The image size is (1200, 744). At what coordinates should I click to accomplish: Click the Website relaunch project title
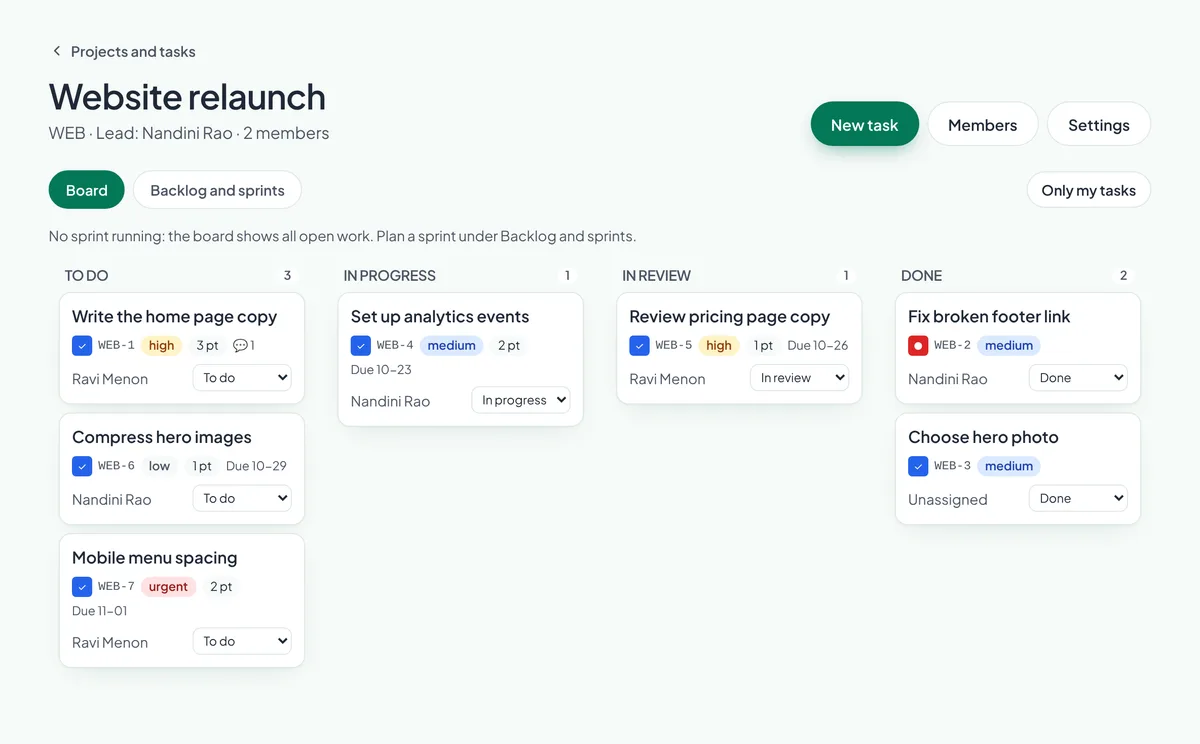click(x=187, y=97)
